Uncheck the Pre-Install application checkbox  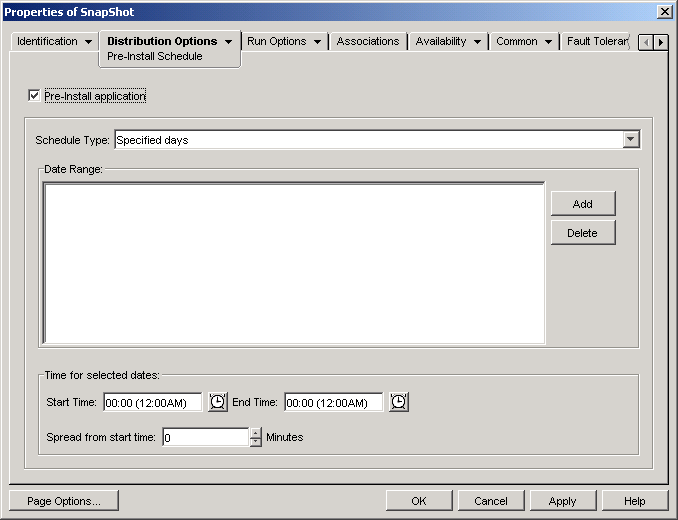click(34, 96)
